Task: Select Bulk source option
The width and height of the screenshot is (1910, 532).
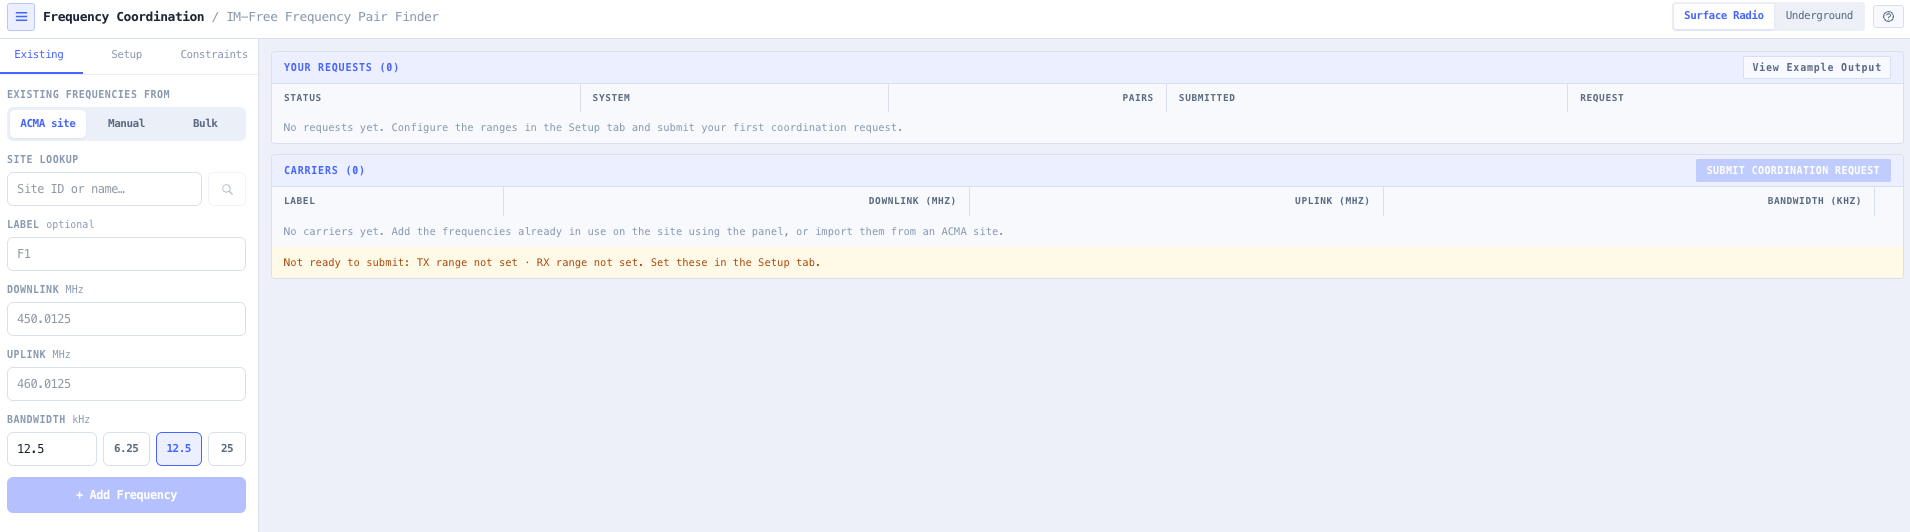Action: click(205, 124)
